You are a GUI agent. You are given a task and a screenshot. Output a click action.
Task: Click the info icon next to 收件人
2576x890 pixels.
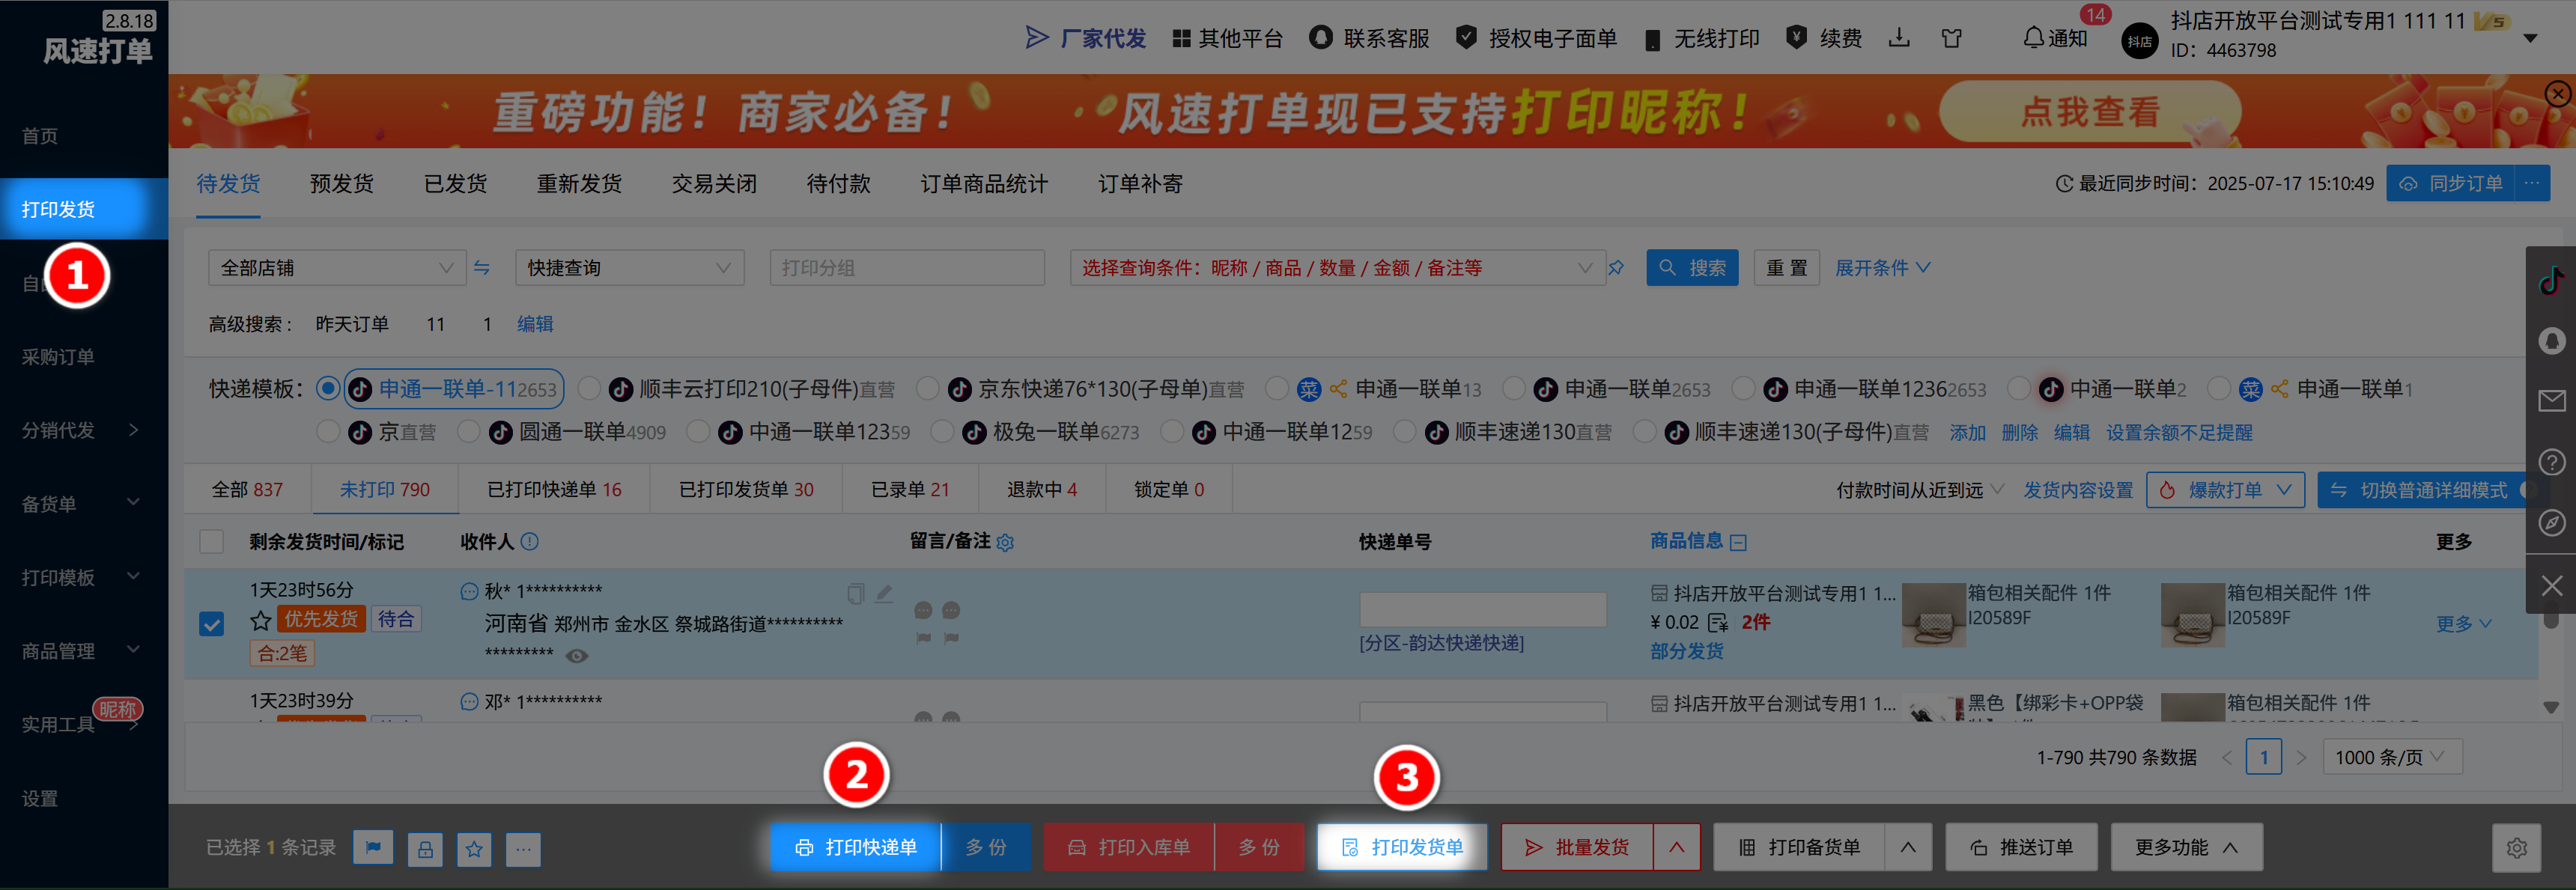coord(530,541)
